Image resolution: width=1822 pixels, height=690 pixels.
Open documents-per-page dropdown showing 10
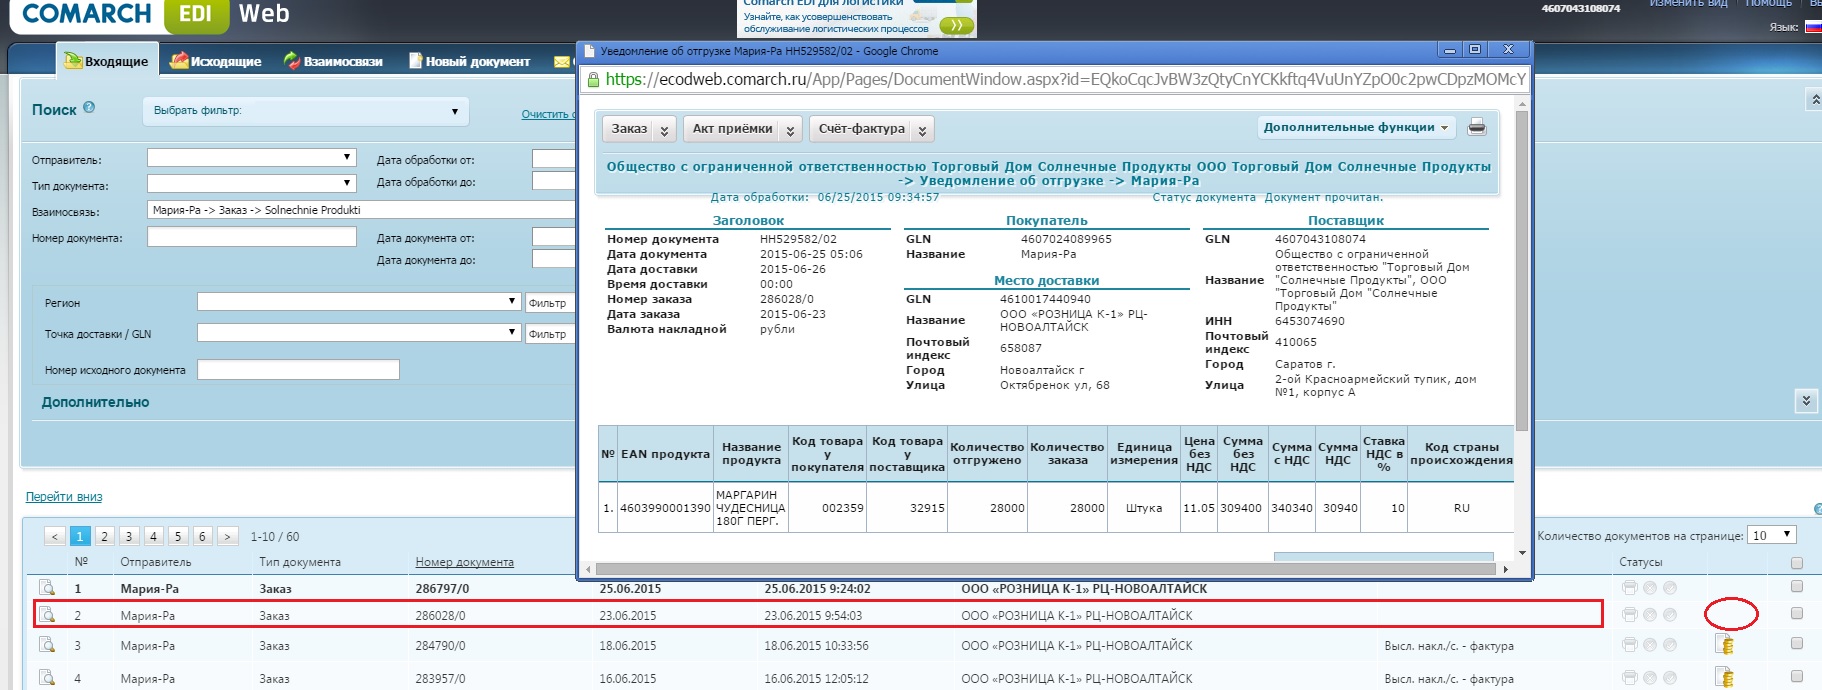[x=1771, y=535]
